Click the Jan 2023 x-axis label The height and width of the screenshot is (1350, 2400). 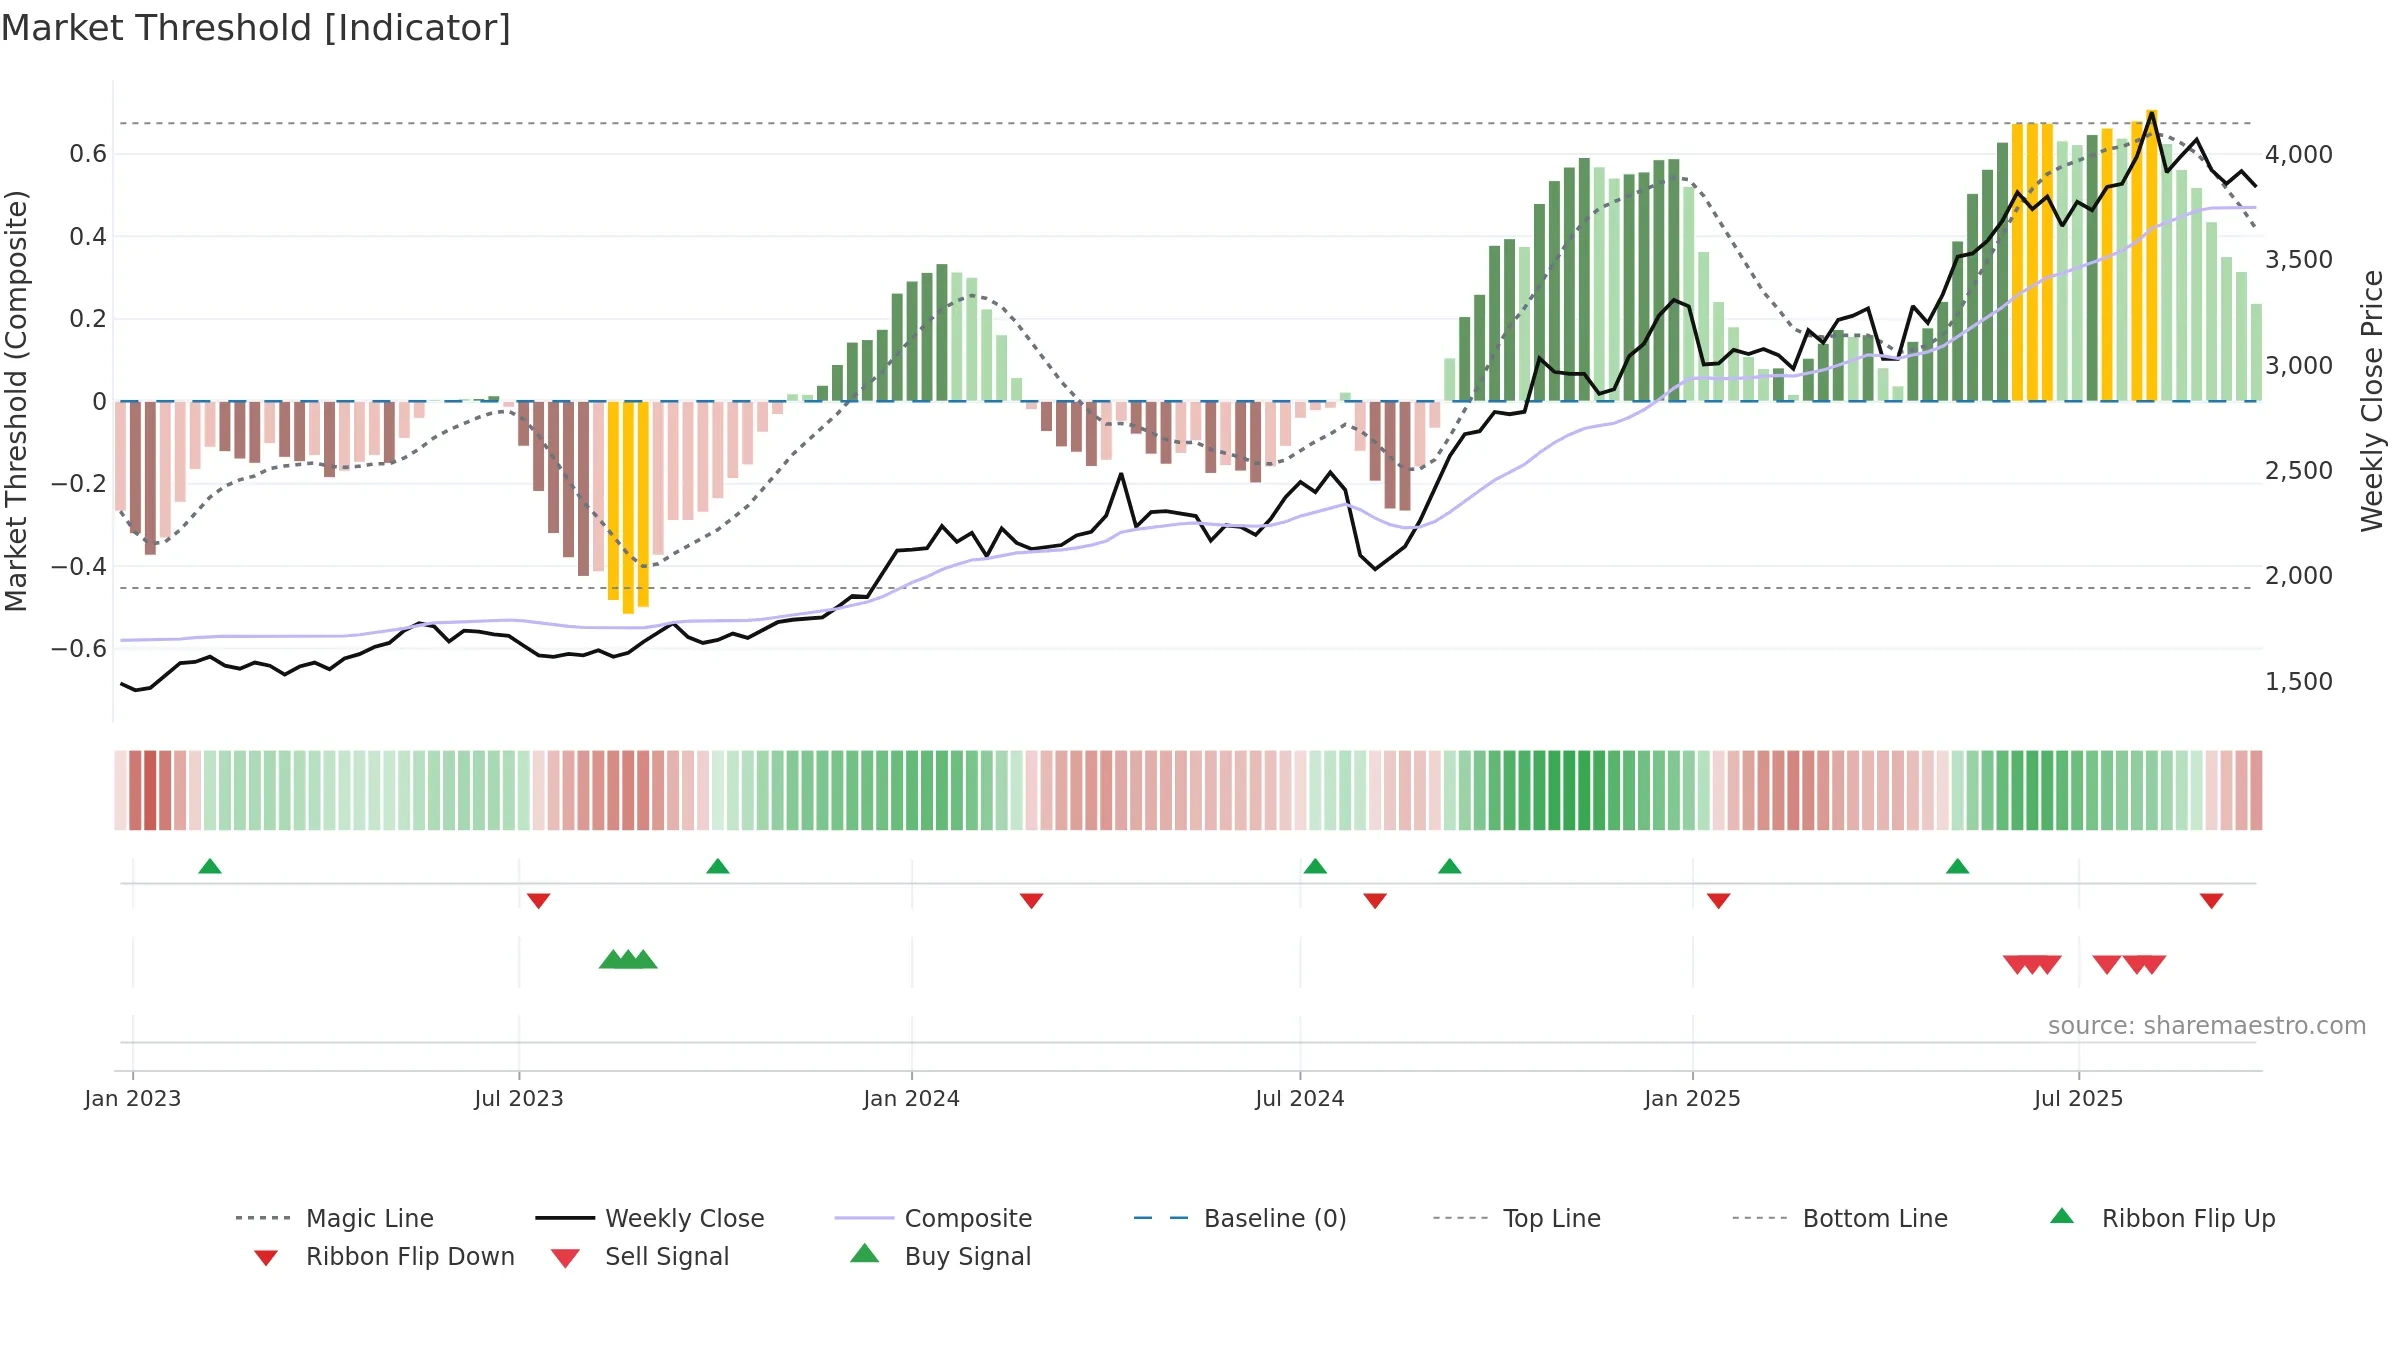click(133, 1099)
